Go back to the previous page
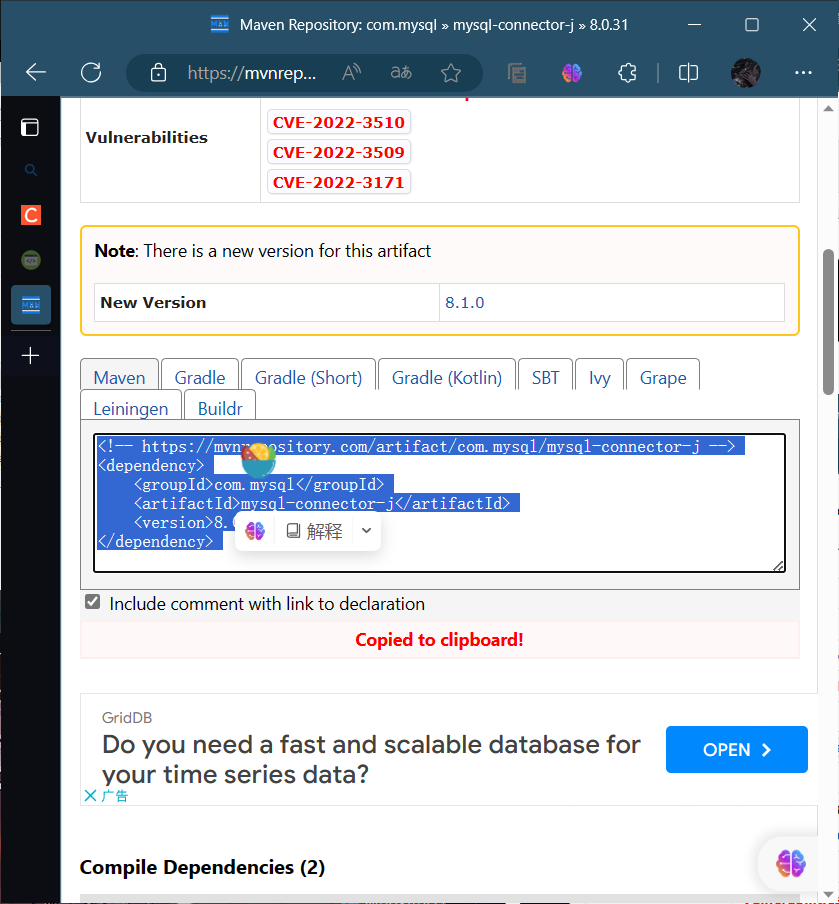 [36, 73]
